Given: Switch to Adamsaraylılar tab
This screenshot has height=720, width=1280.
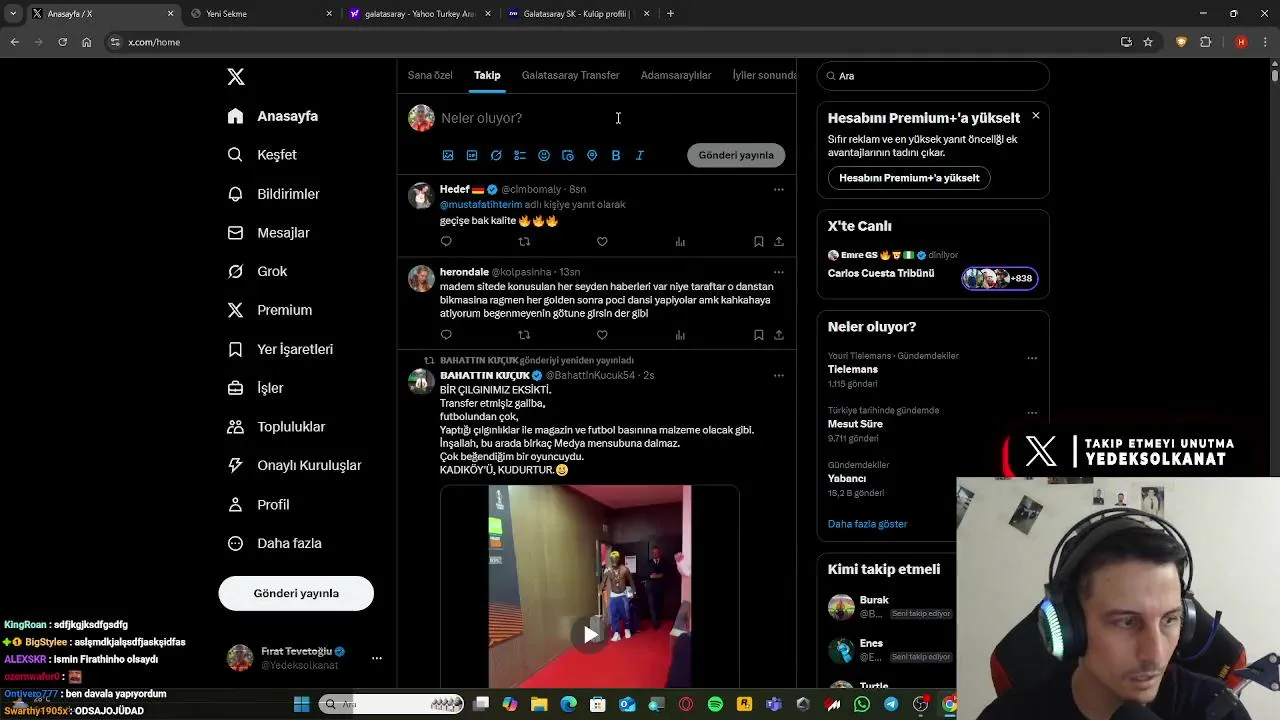Looking at the screenshot, I should [676, 75].
